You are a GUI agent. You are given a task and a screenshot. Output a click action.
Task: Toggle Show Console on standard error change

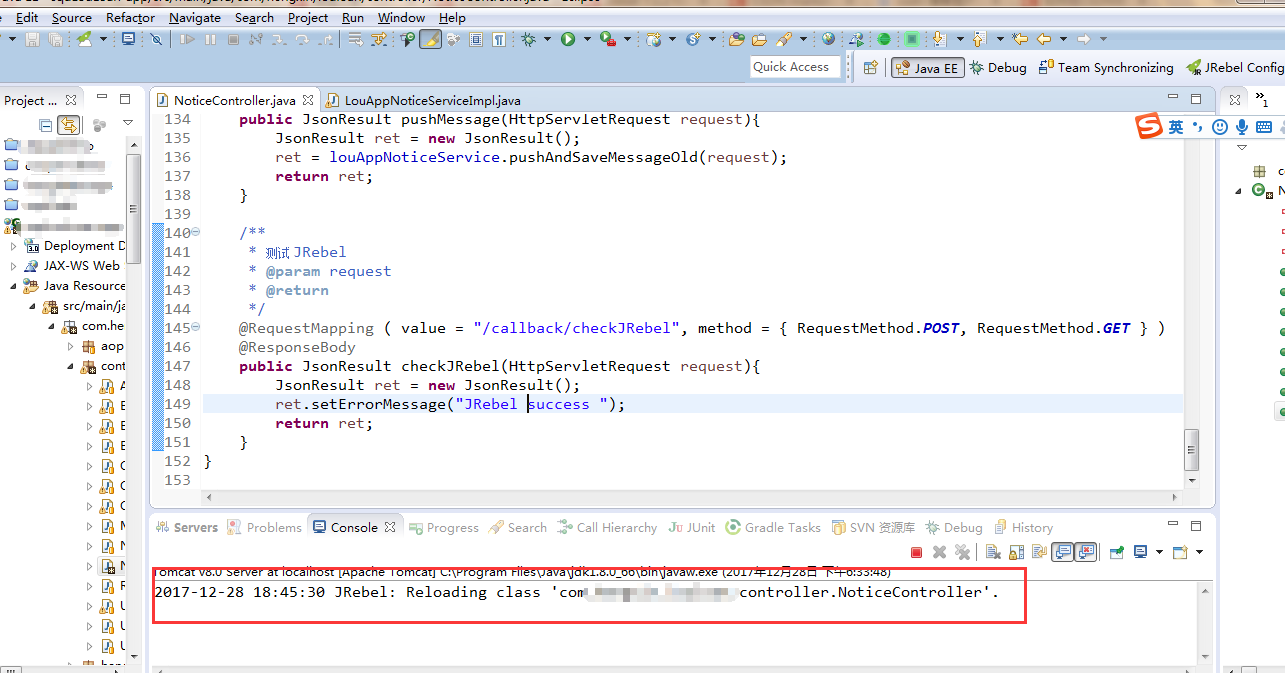click(x=1086, y=552)
